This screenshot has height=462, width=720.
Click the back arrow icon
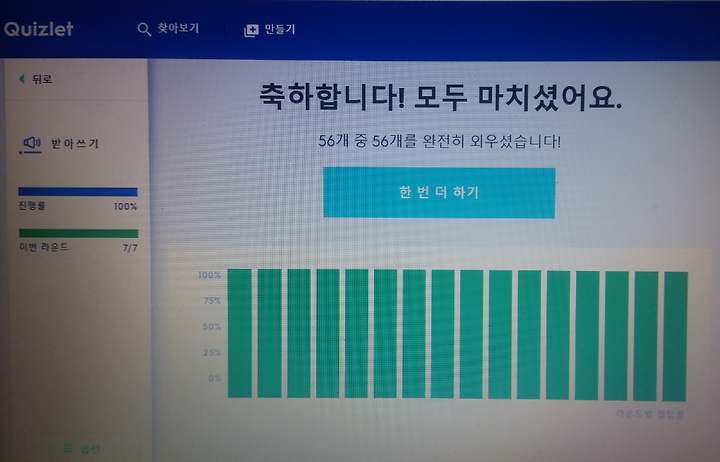(x=22, y=79)
